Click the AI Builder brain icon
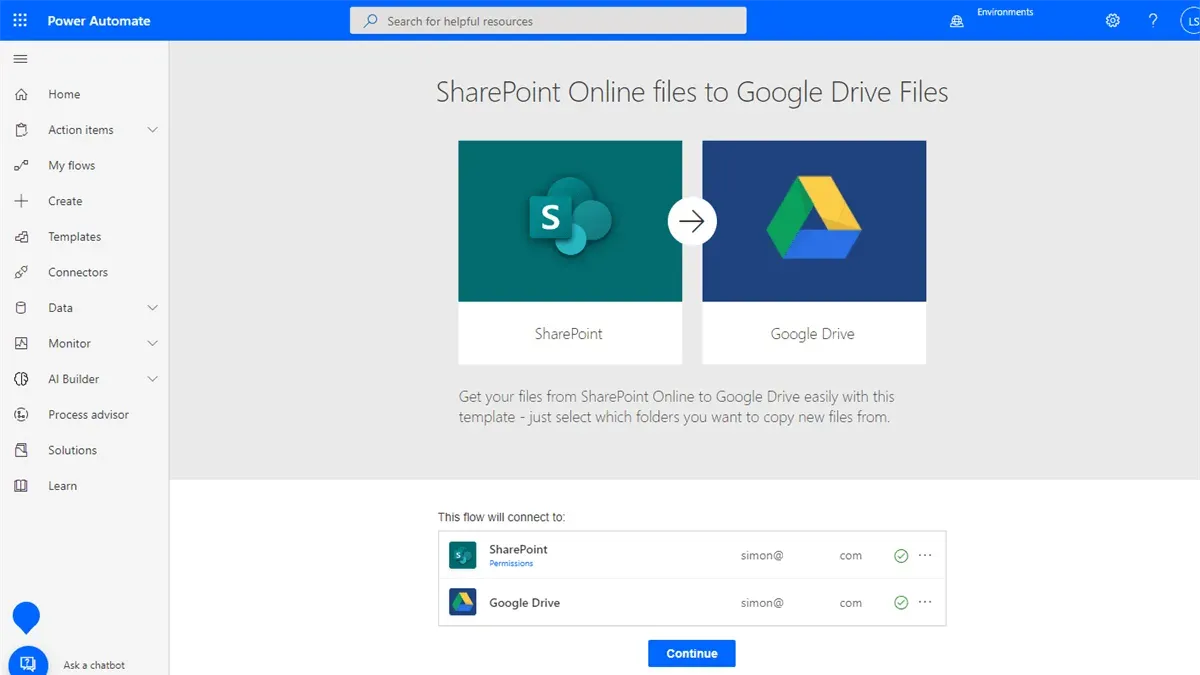This screenshot has height=675, width=1200. tap(22, 379)
